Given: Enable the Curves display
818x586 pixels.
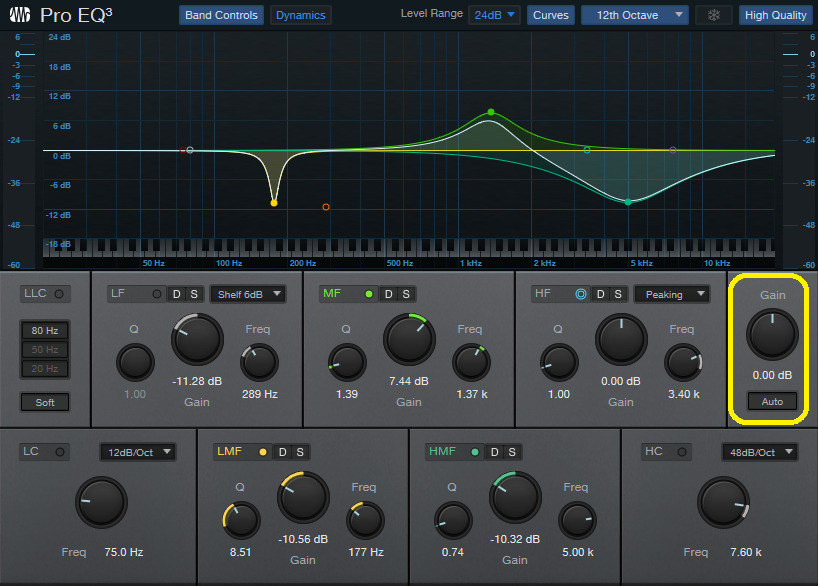Looking at the screenshot, I should (551, 15).
